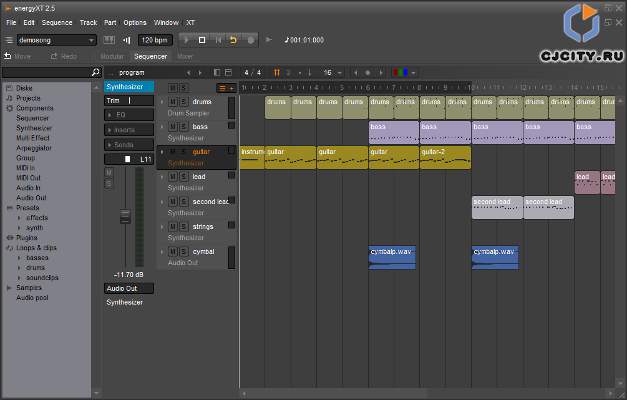Screen dimensions: 627x400
Task: Click the metronome icon next to bpm
Action: pos(127,40)
